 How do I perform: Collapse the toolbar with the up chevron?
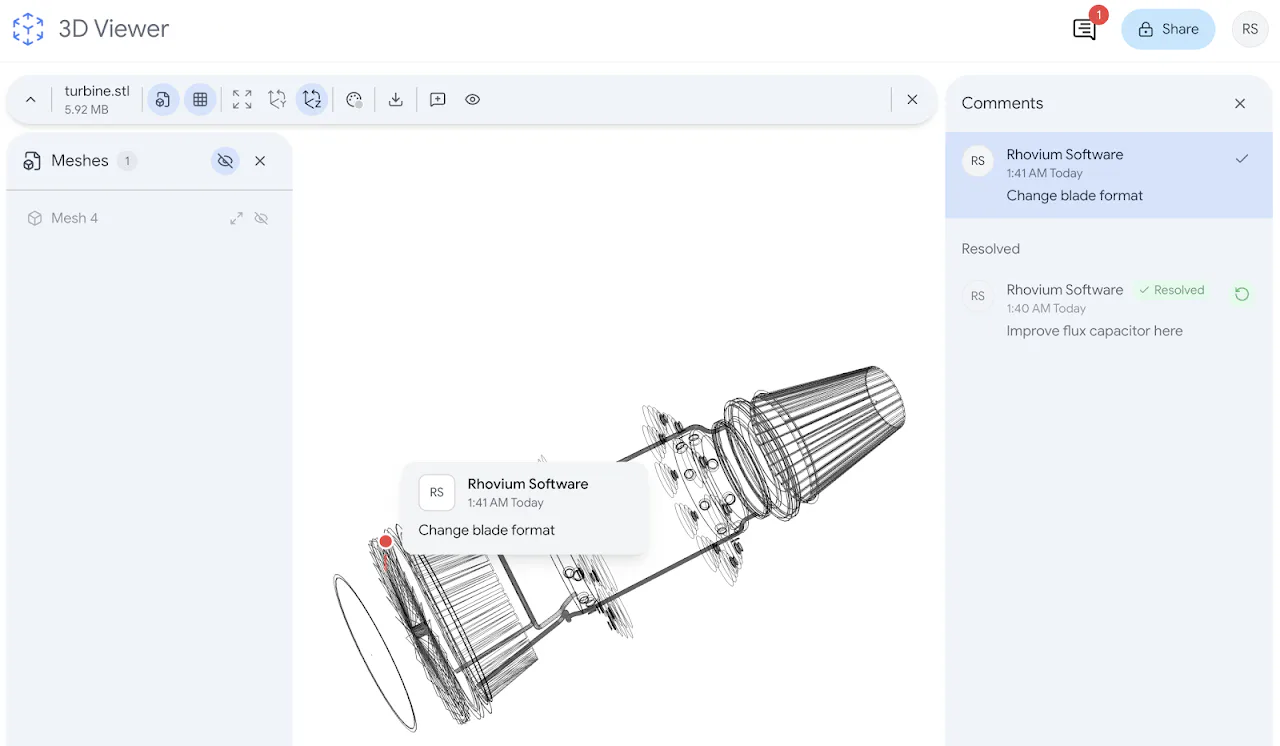31,100
